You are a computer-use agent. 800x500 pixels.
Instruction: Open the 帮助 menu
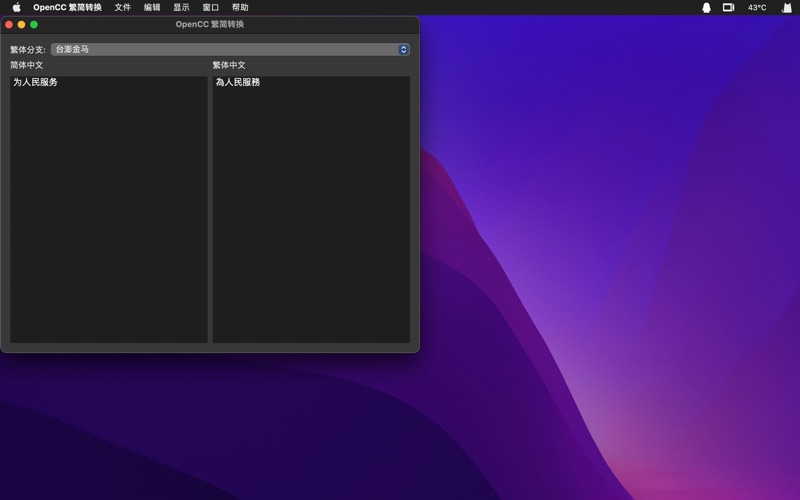tap(240, 7)
